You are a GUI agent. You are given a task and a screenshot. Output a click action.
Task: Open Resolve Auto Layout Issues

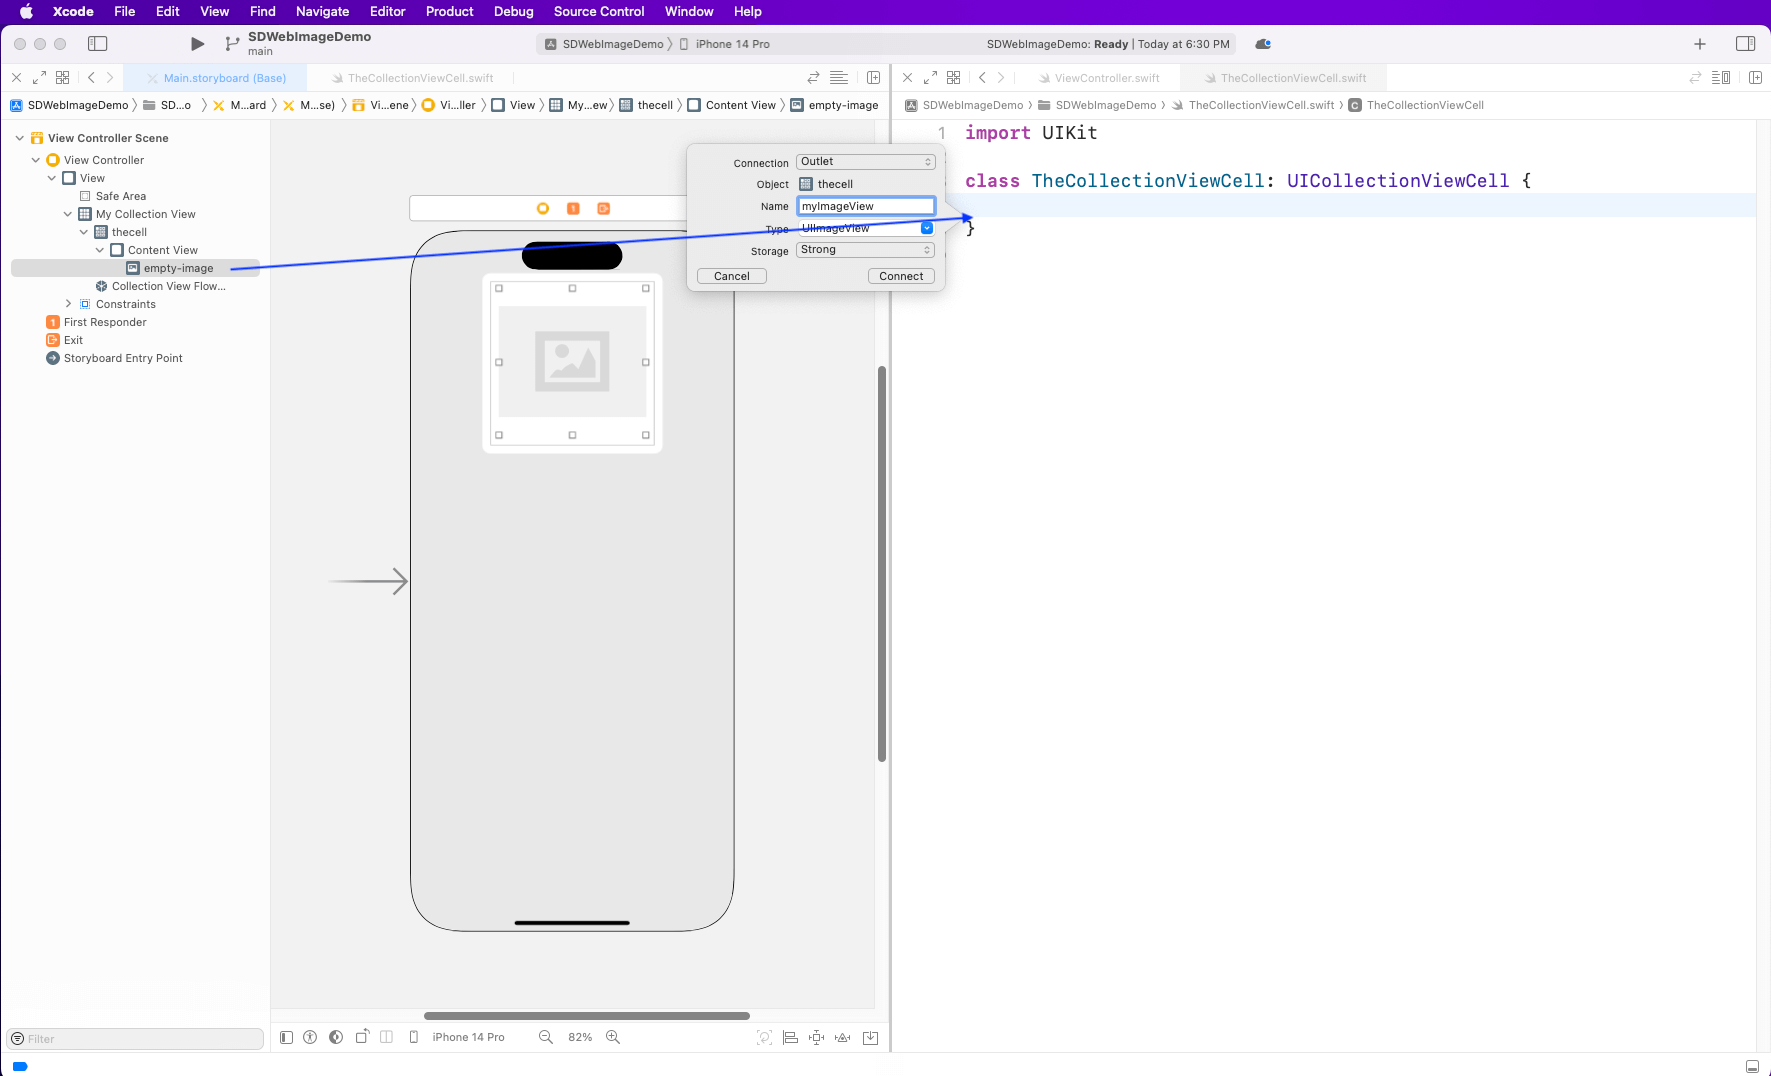[x=843, y=1038]
